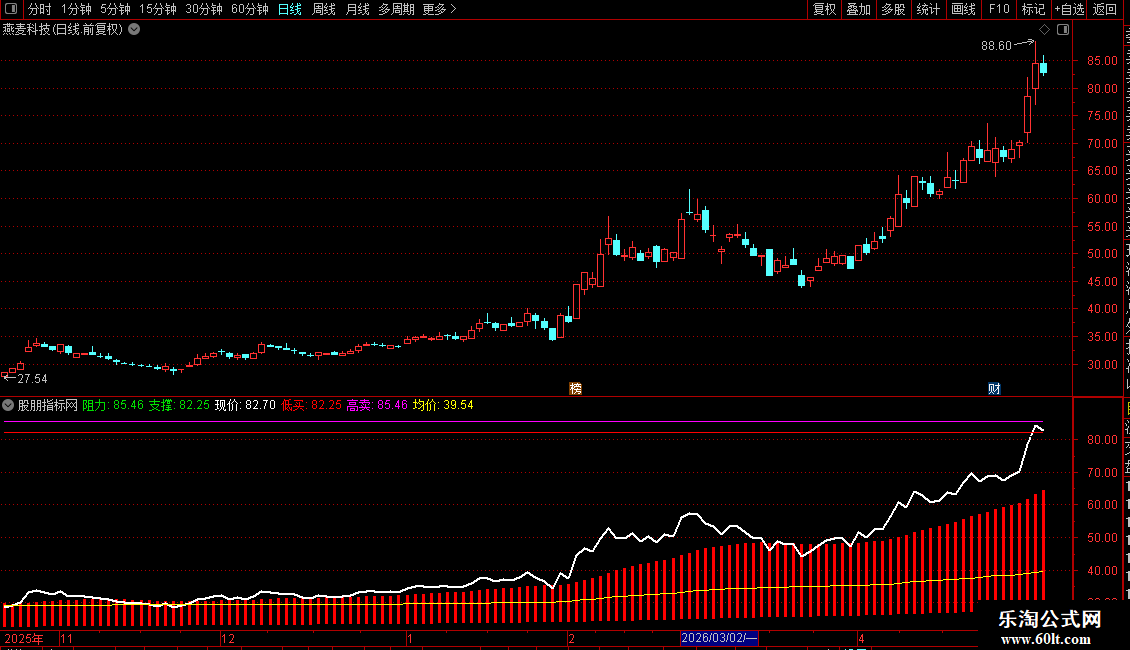The width and height of the screenshot is (1130, 650).
Task: Click the 财 financial report marker
Action: click(x=995, y=388)
